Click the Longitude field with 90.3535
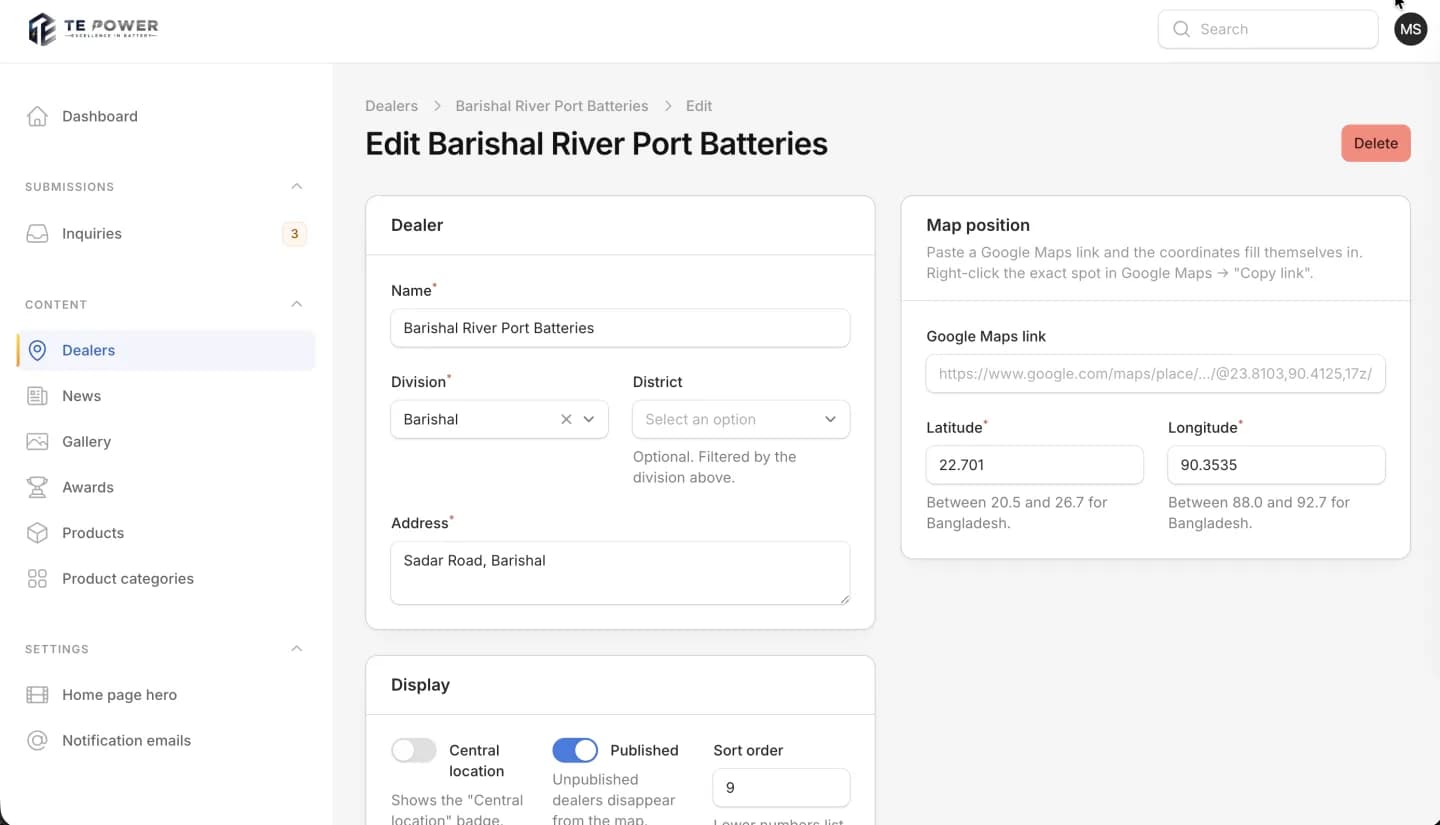This screenshot has width=1440, height=825. pos(1276,465)
